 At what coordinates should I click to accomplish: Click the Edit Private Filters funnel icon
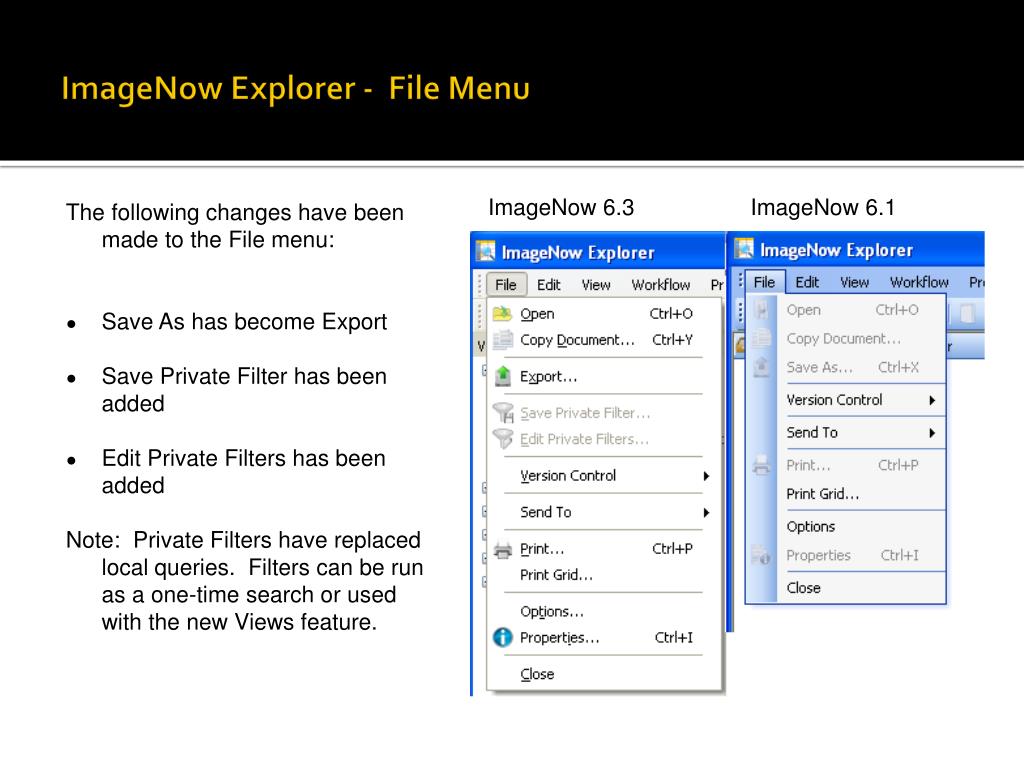(x=502, y=439)
